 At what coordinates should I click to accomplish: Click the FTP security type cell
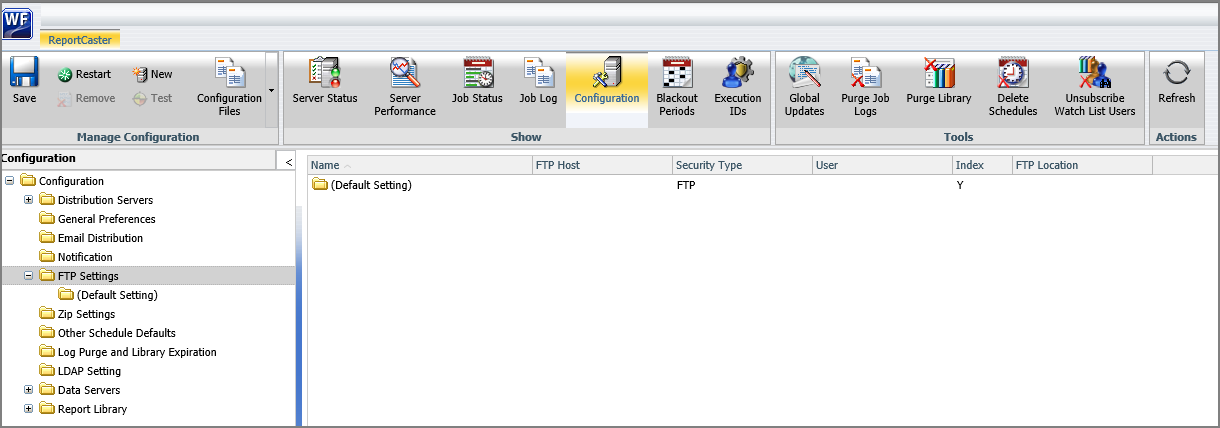[x=686, y=185]
